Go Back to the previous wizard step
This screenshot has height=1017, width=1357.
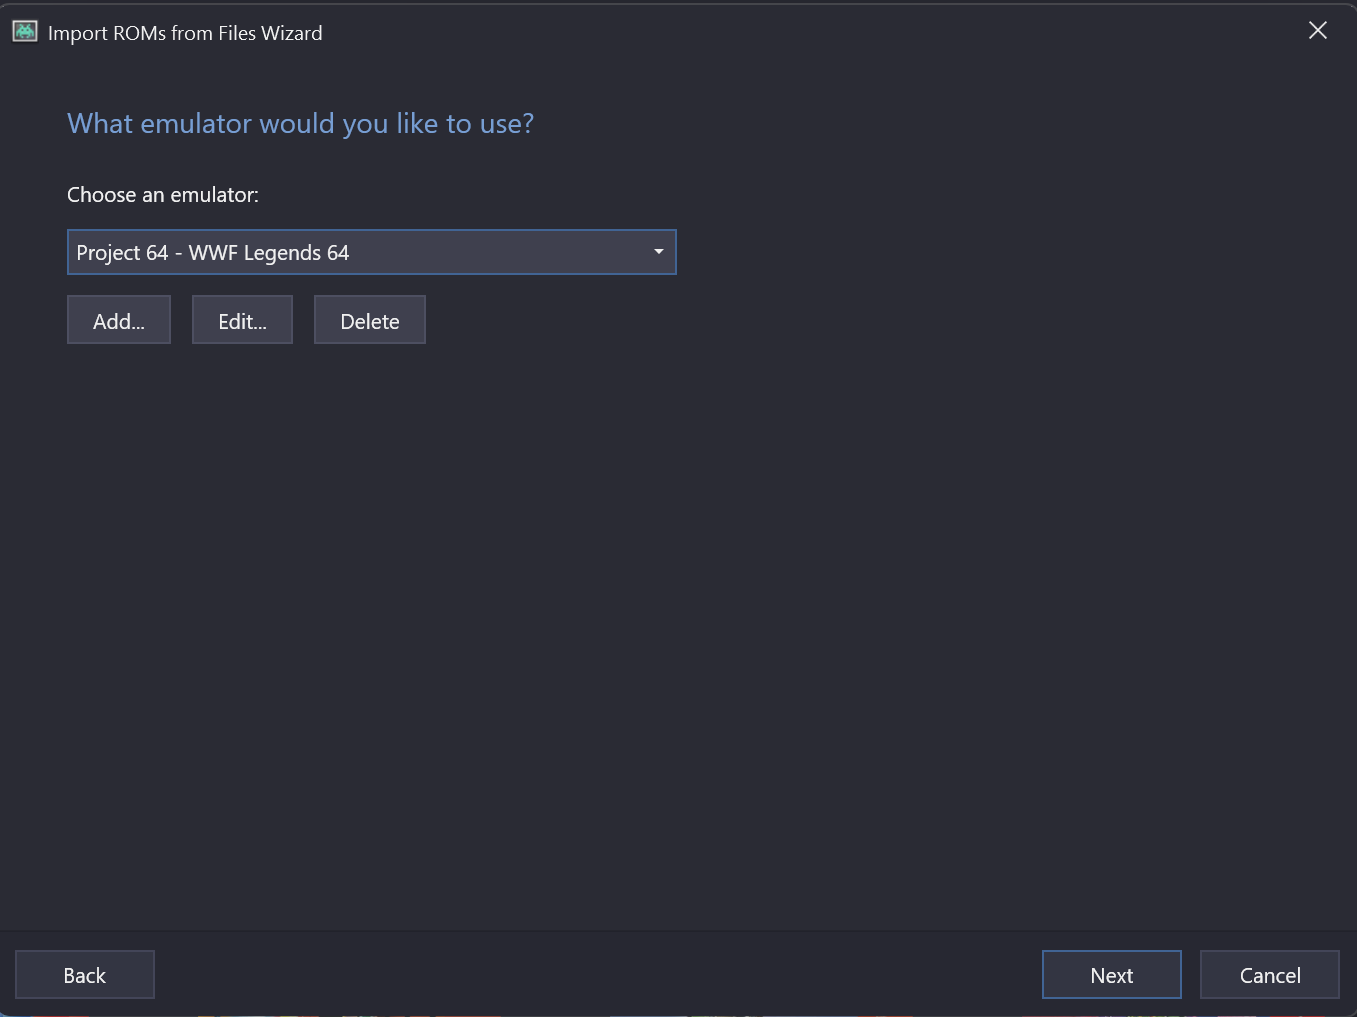click(85, 975)
